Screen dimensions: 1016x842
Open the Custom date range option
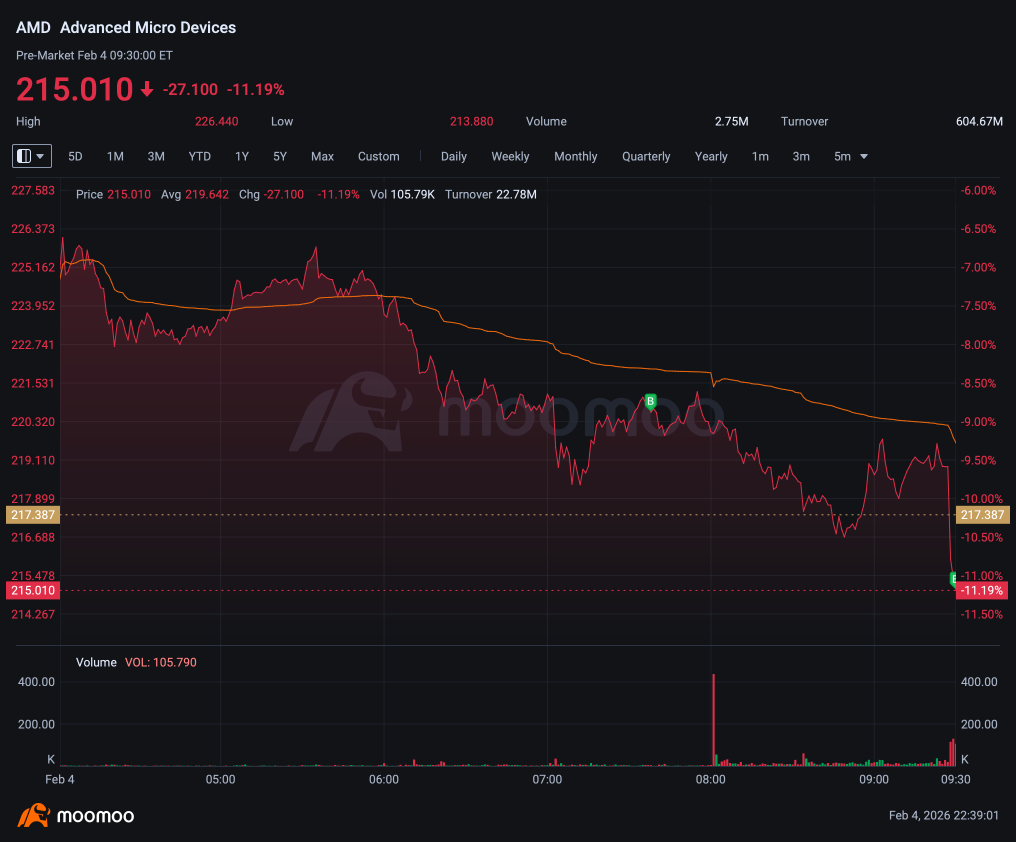tap(378, 157)
